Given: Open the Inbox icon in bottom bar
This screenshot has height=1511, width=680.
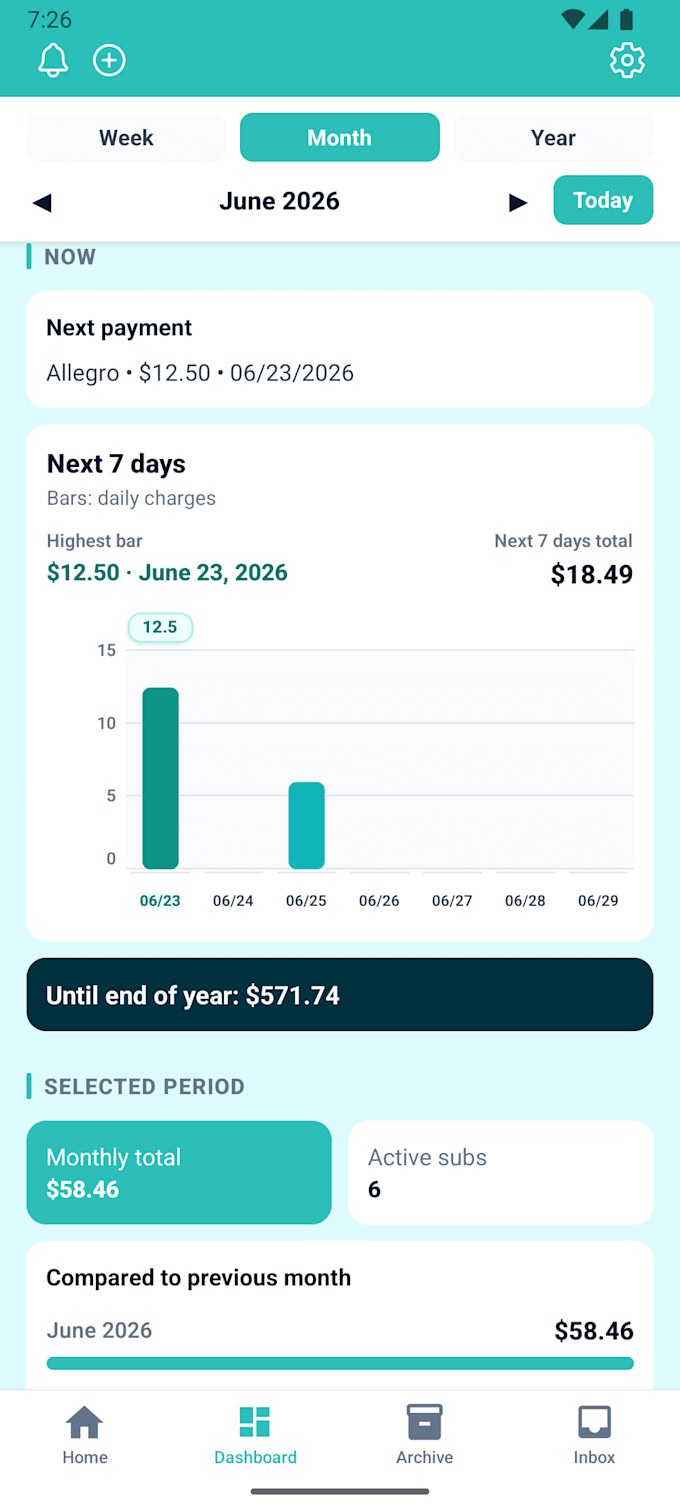Looking at the screenshot, I should tap(594, 1421).
